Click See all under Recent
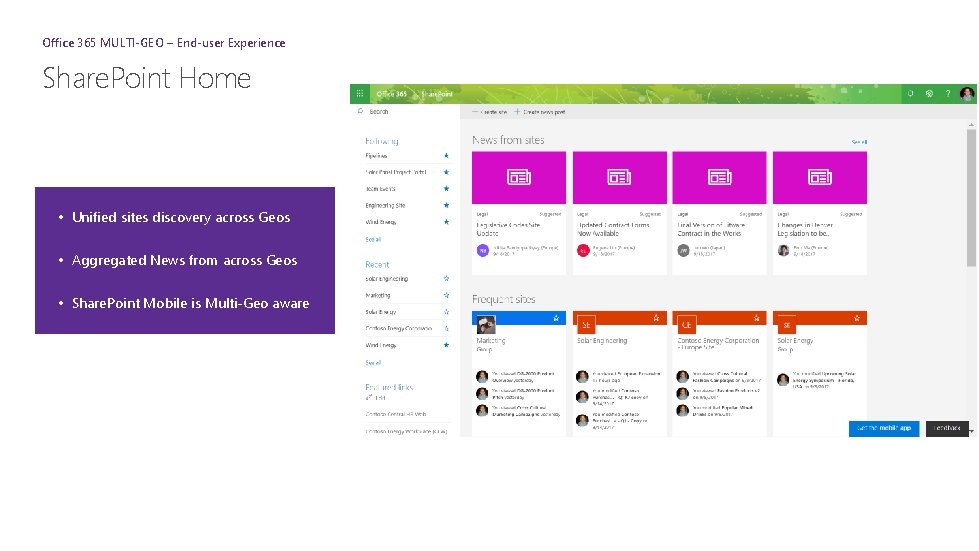The height and width of the screenshot is (551, 979). pos(373,363)
